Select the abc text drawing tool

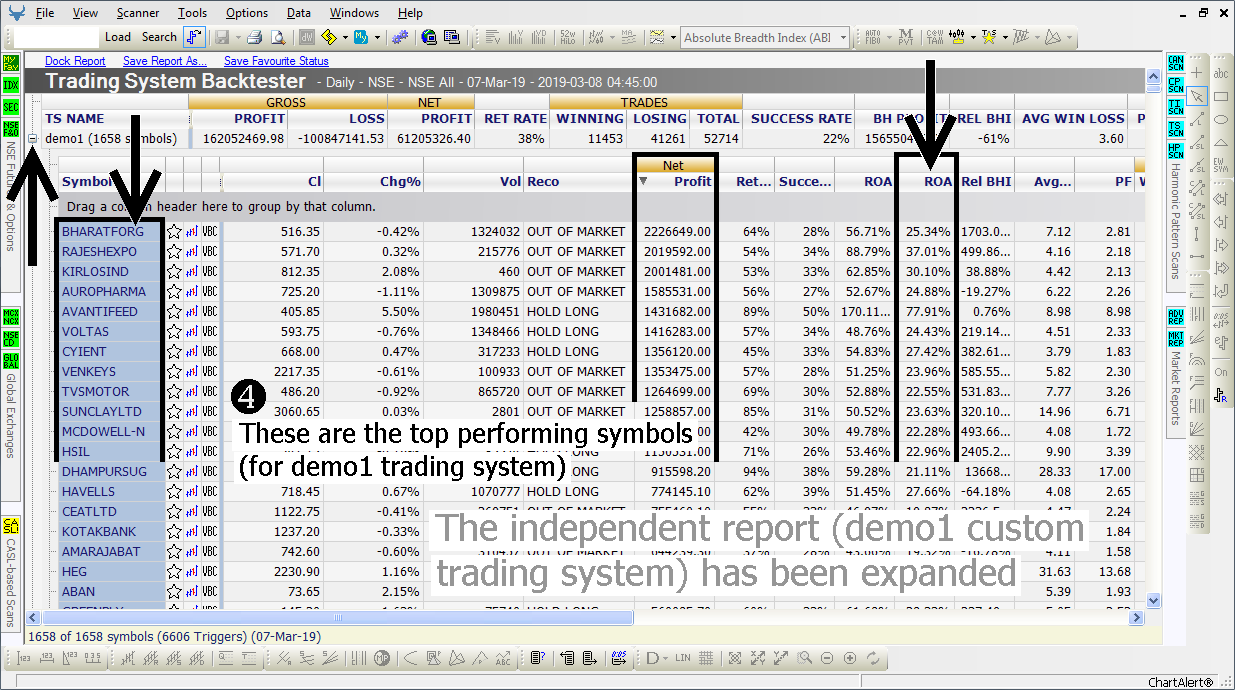tap(1221, 73)
